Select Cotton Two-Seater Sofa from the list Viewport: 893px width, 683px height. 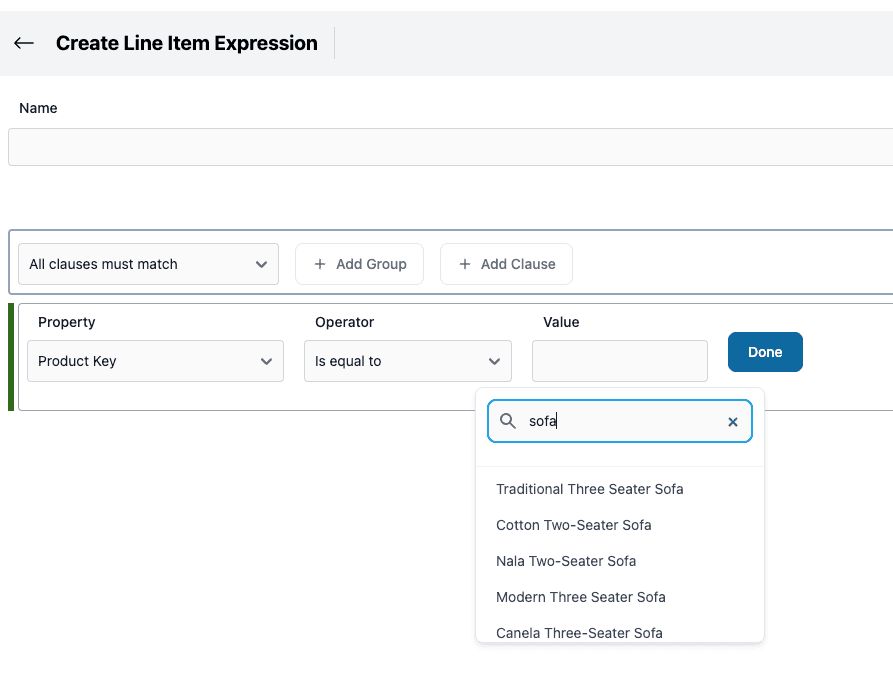coord(573,525)
